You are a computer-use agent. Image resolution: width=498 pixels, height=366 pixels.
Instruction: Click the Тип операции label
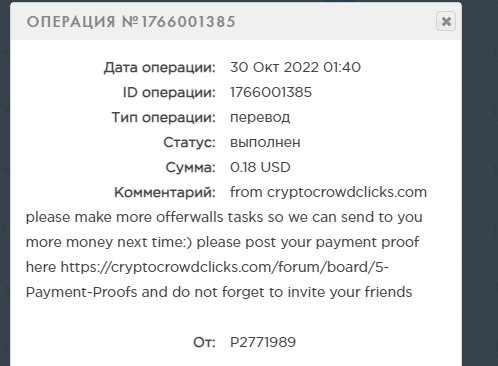tap(164, 117)
